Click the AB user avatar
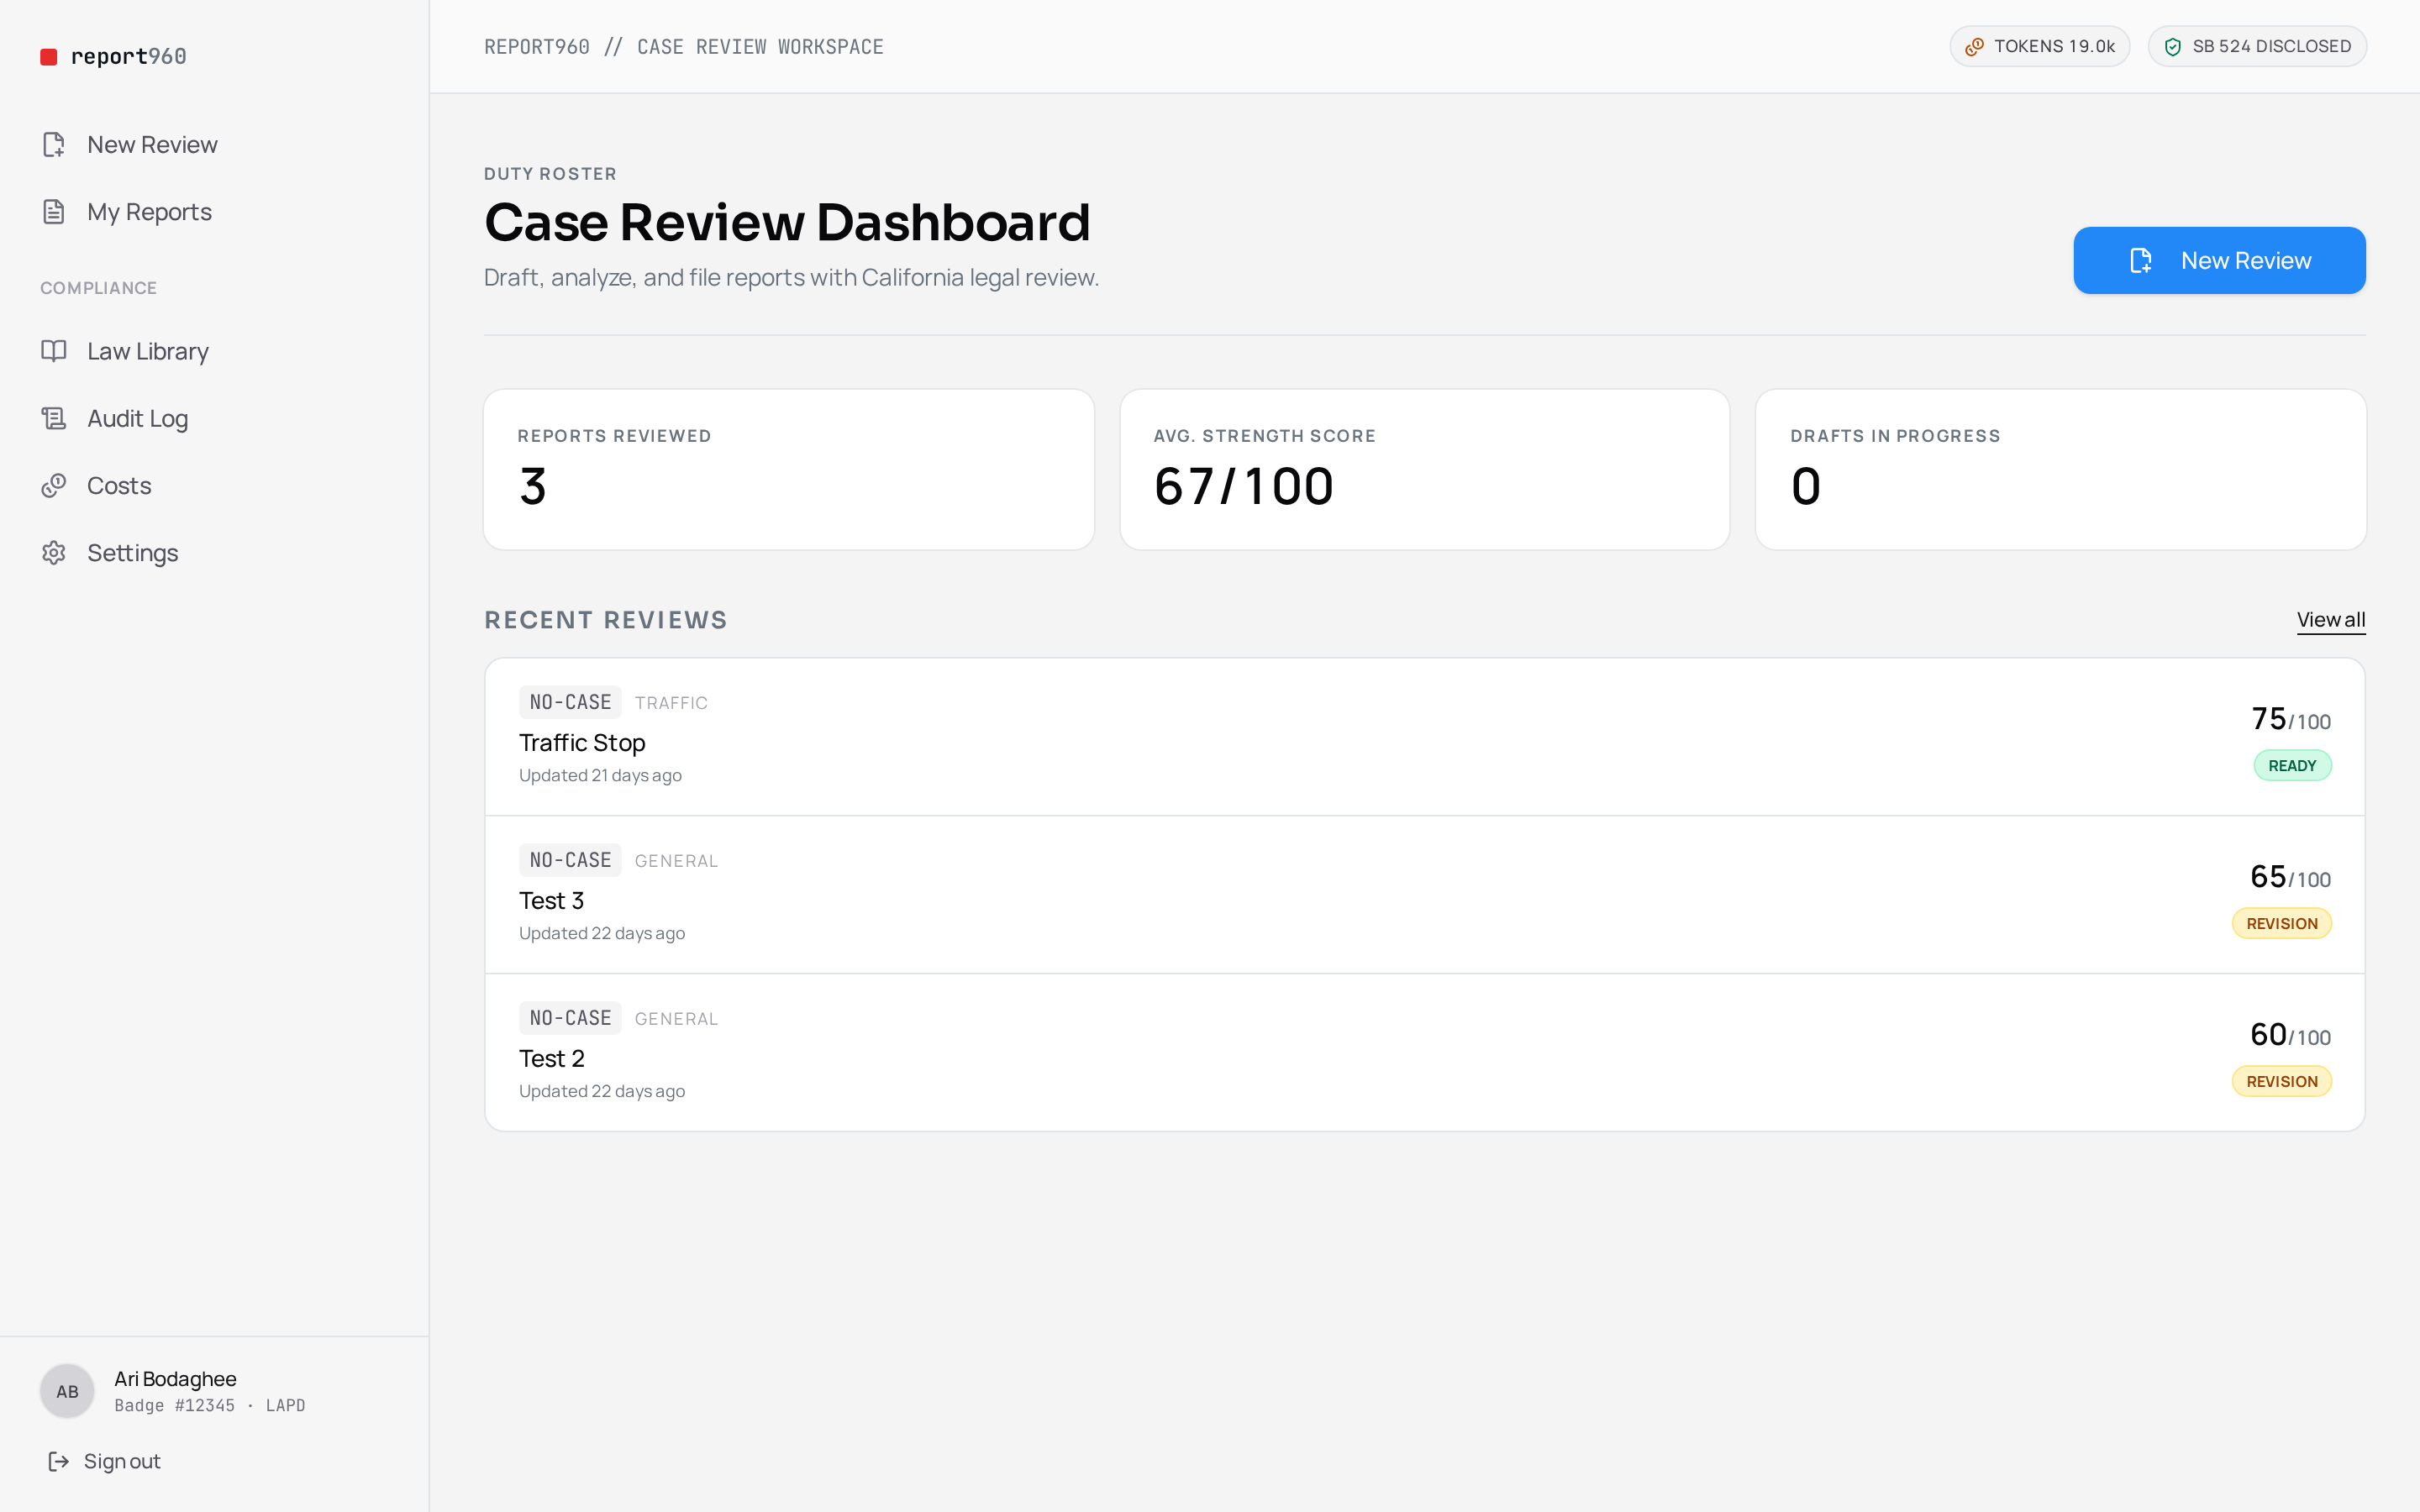2420x1512 pixels. pyautogui.click(x=67, y=1391)
